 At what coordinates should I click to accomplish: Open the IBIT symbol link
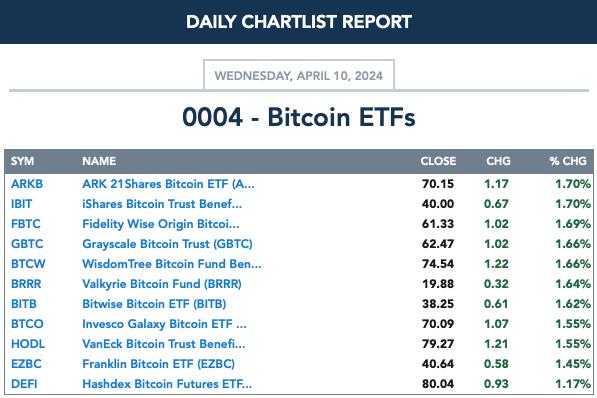[21, 204]
